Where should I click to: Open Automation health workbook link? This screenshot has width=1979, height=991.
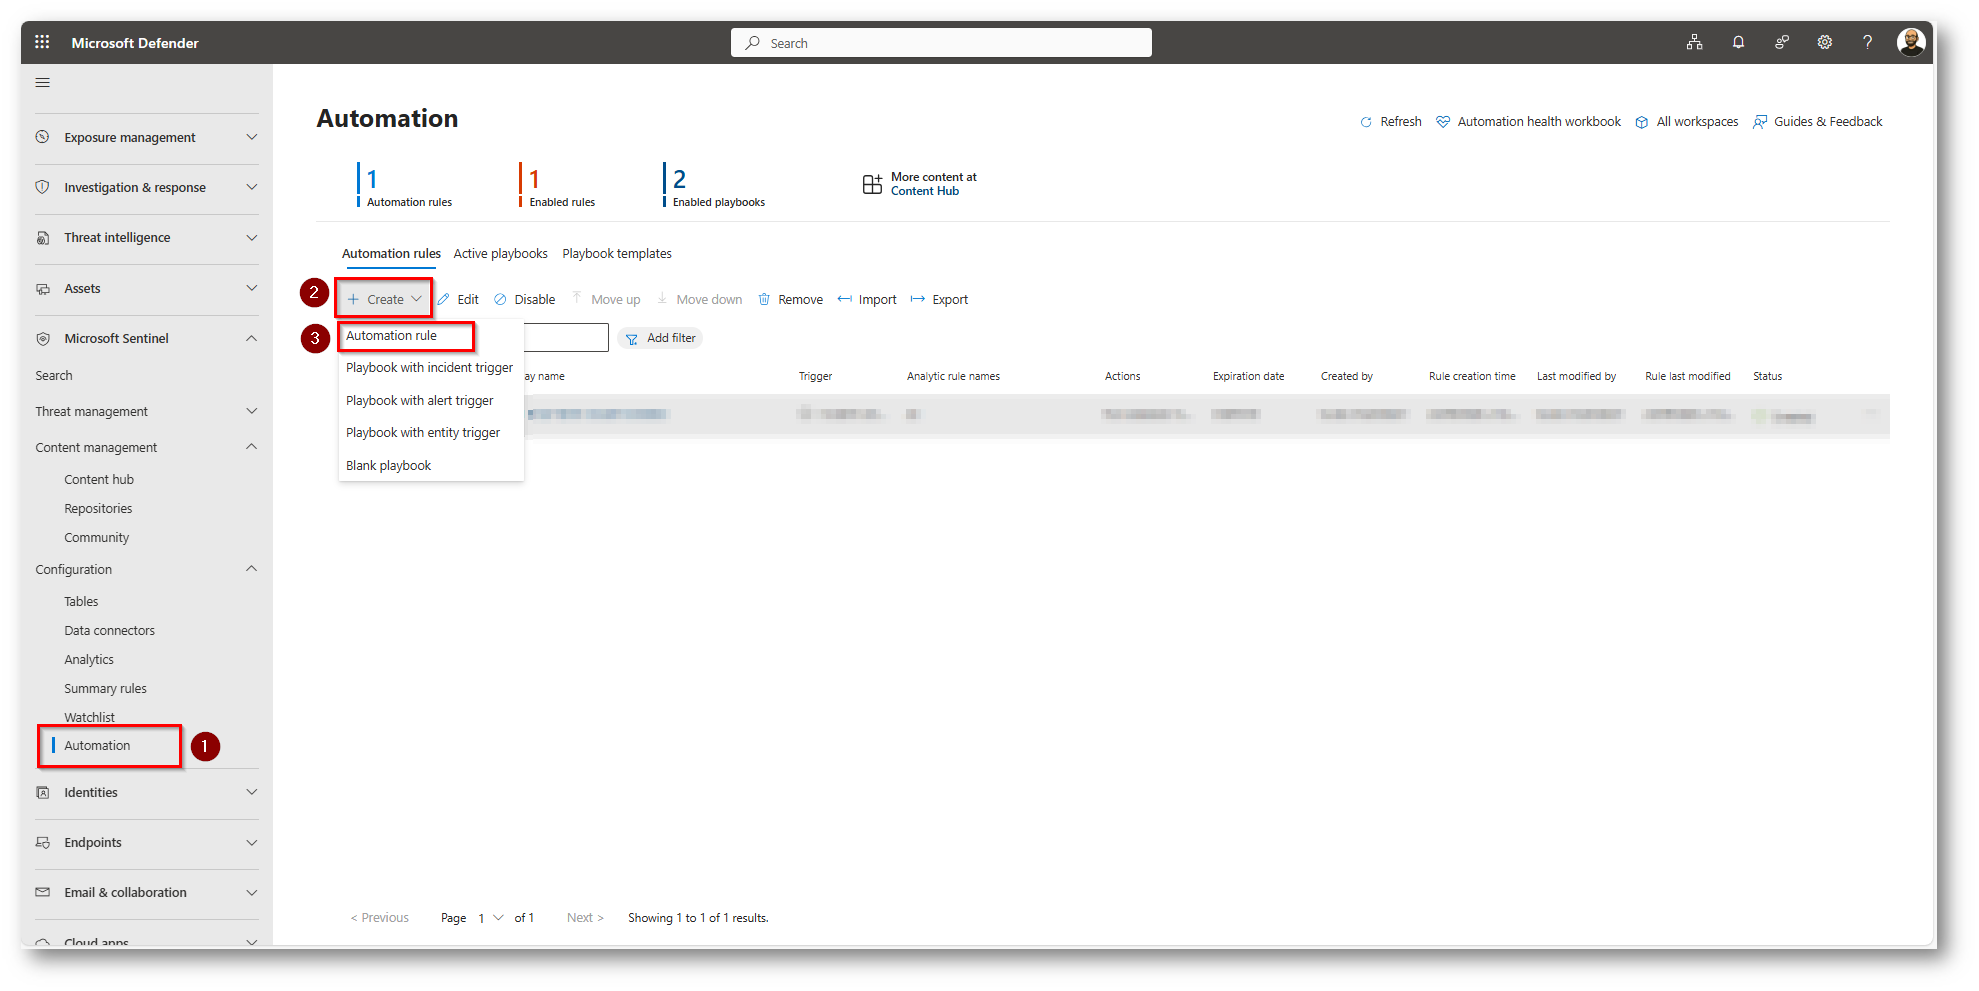(x=1539, y=122)
